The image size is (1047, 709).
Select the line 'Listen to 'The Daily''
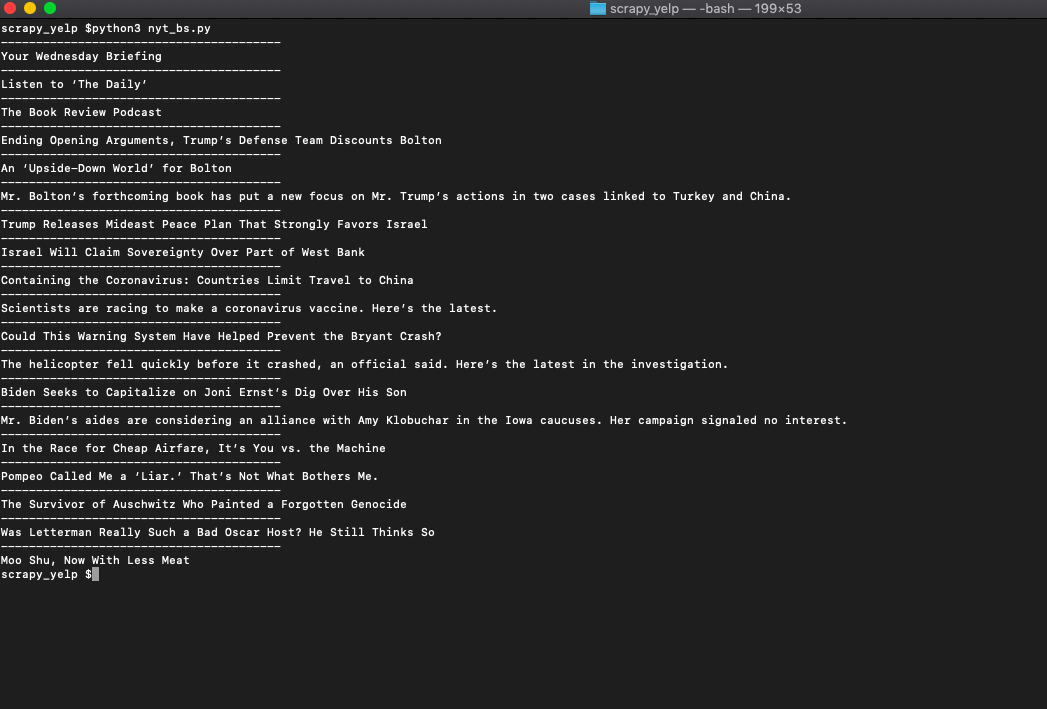(x=75, y=84)
